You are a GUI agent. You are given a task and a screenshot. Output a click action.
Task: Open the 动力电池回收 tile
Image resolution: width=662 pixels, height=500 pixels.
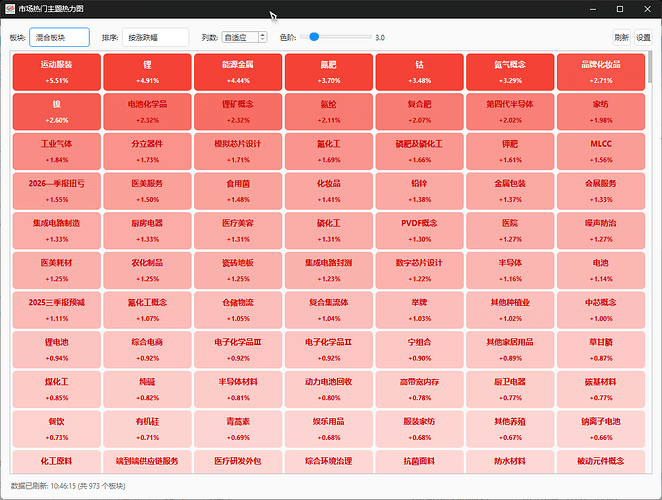329,389
